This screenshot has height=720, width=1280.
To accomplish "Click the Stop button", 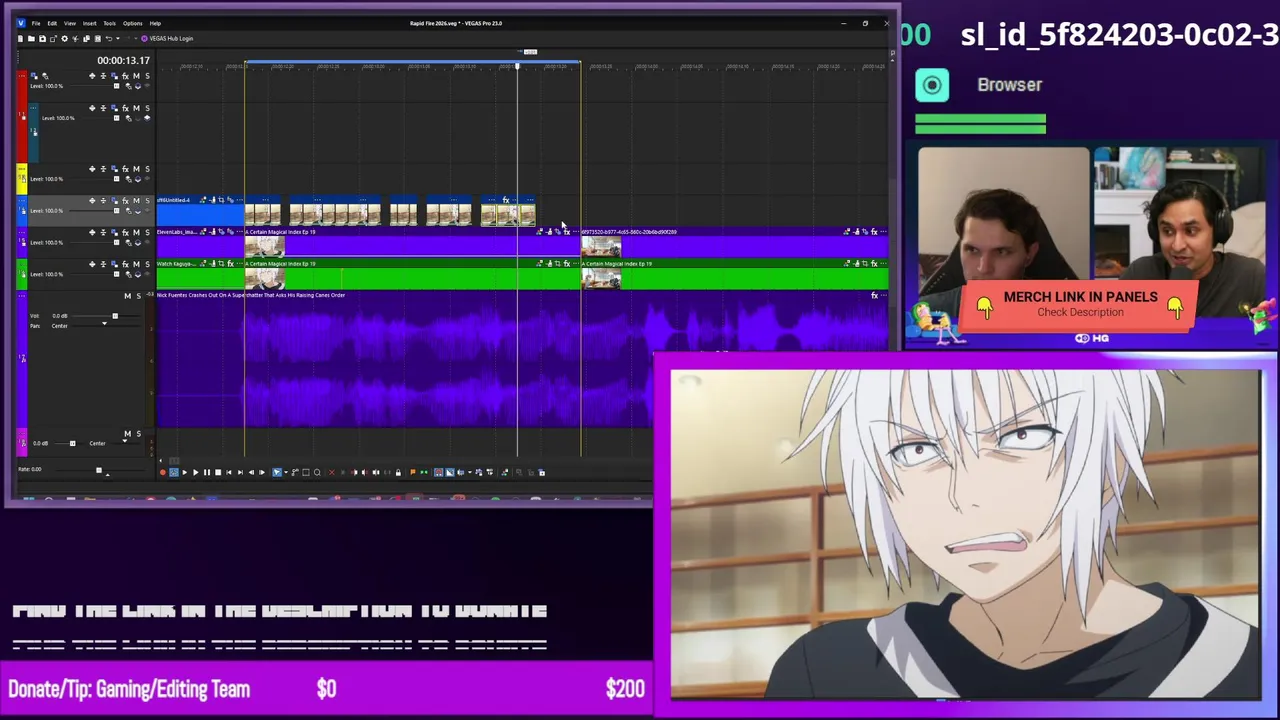I will pos(218,472).
